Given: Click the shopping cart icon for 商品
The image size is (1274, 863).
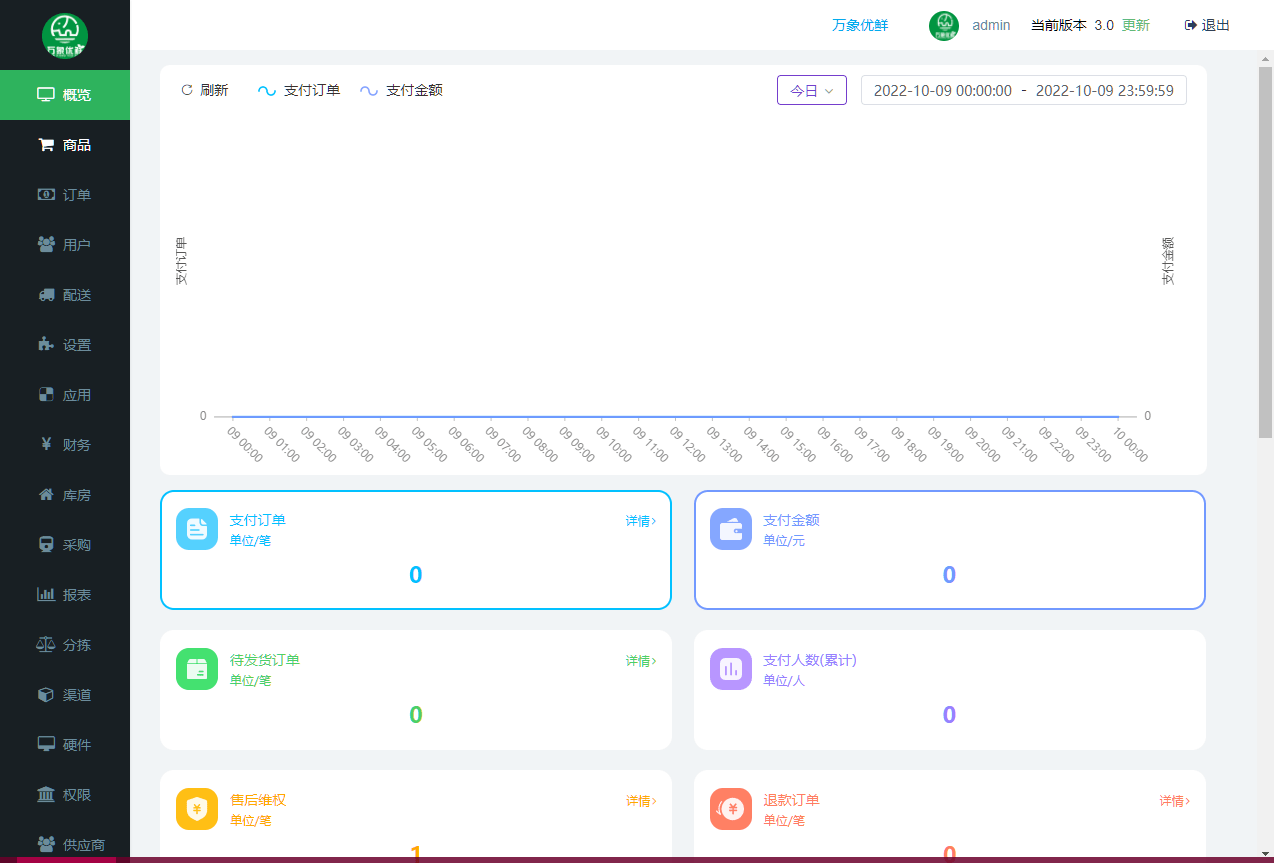Looking at the screenshot, I should coord(46,145).
